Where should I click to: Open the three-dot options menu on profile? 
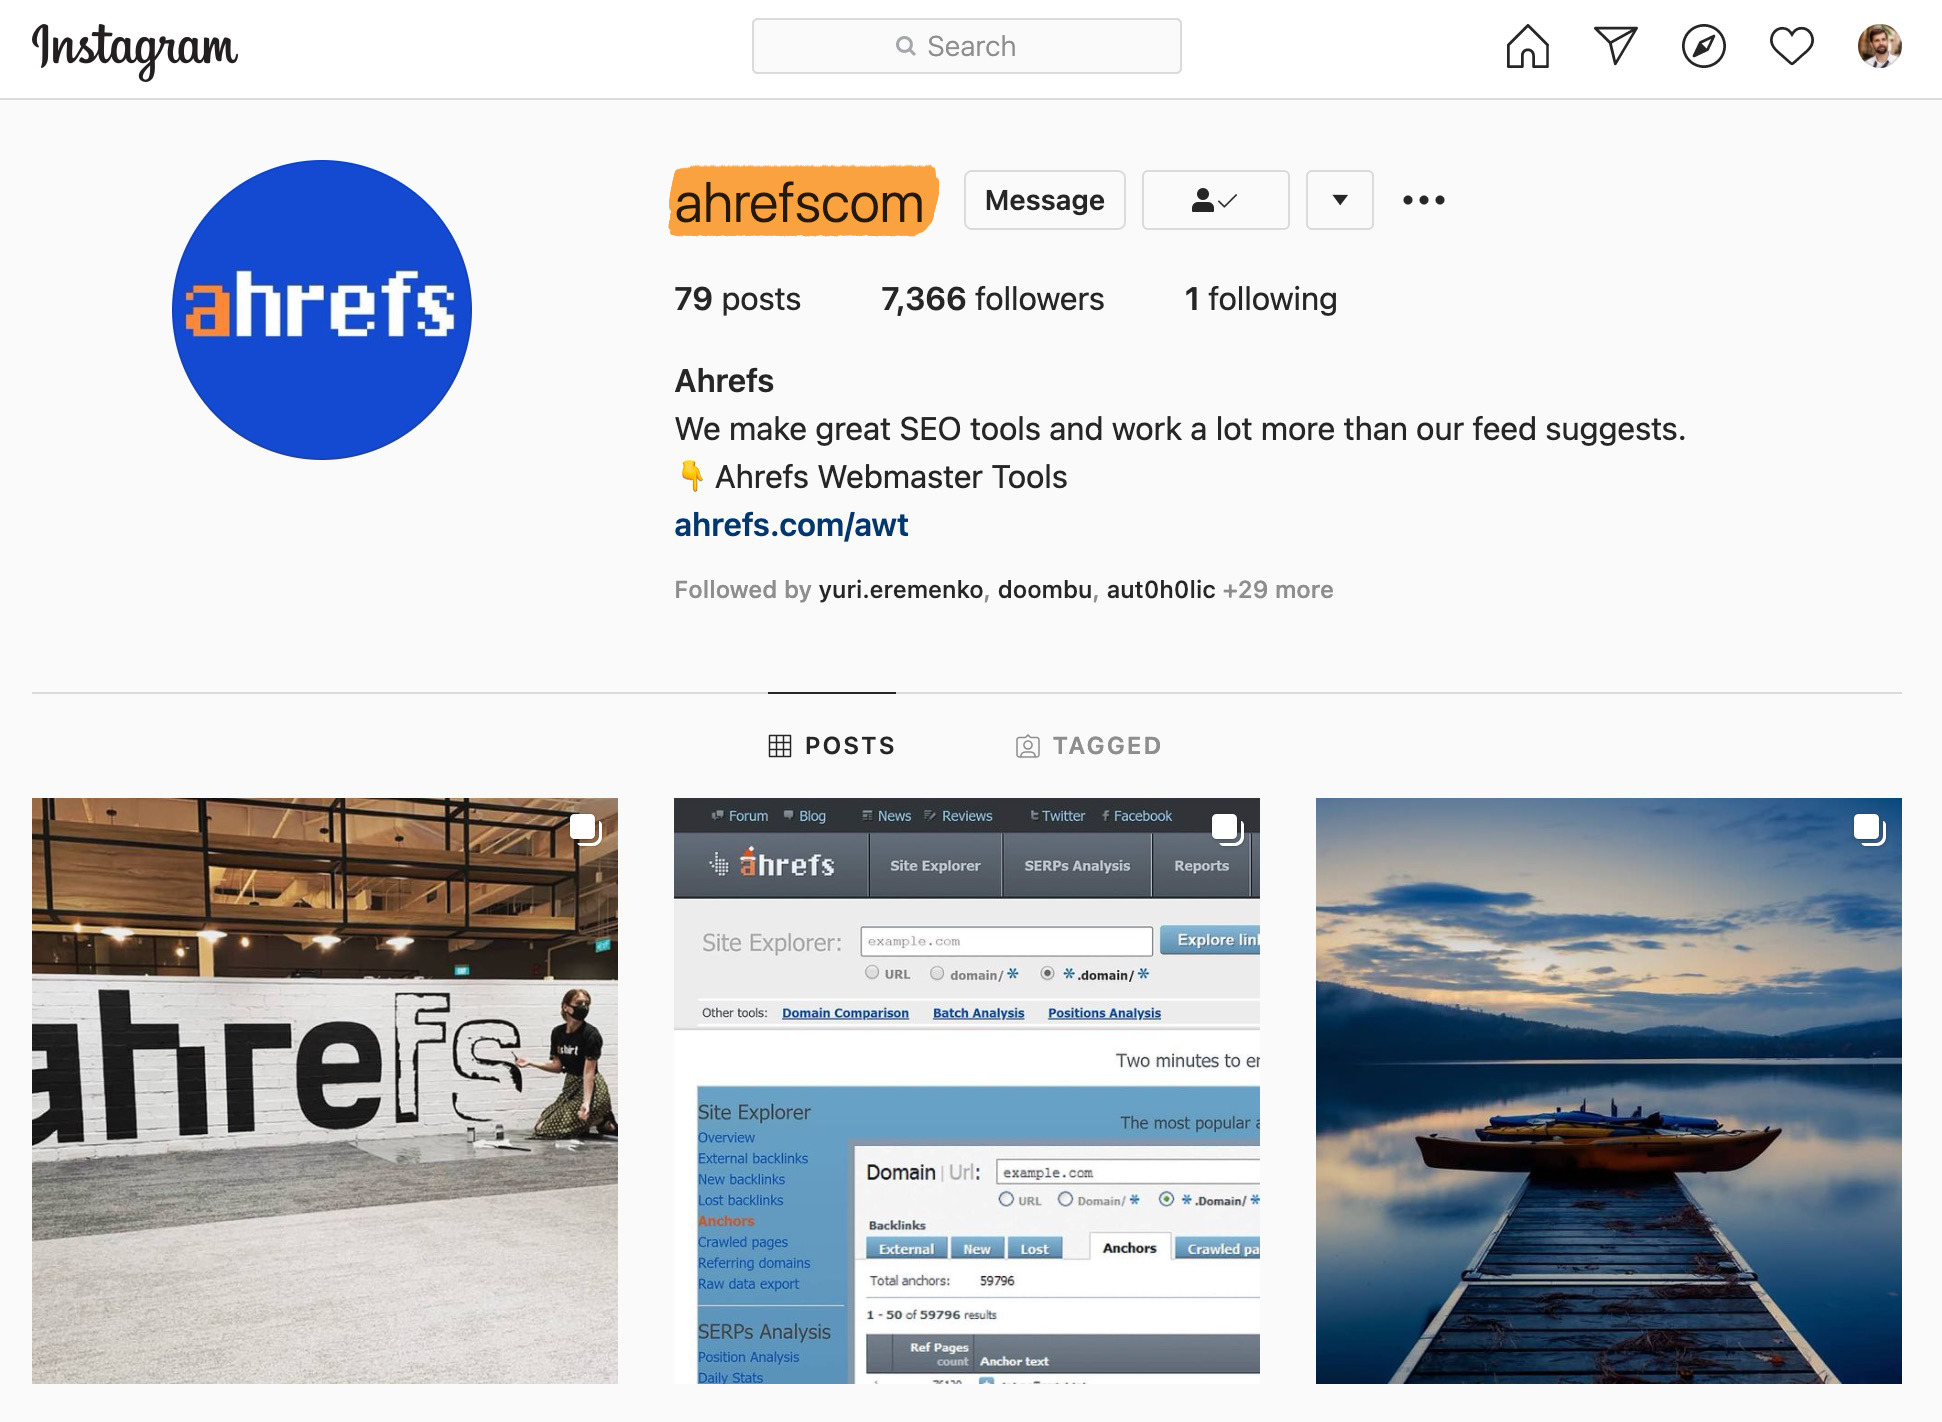(x=1423, y=200)
